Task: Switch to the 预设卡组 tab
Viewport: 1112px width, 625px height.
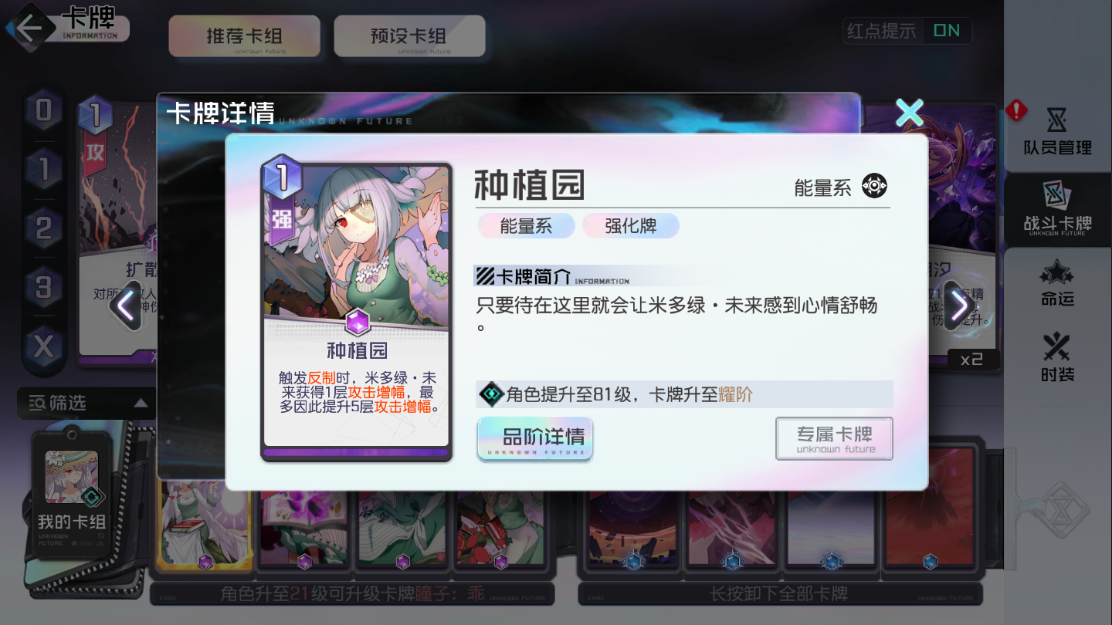Action: [x=409, y=36]
